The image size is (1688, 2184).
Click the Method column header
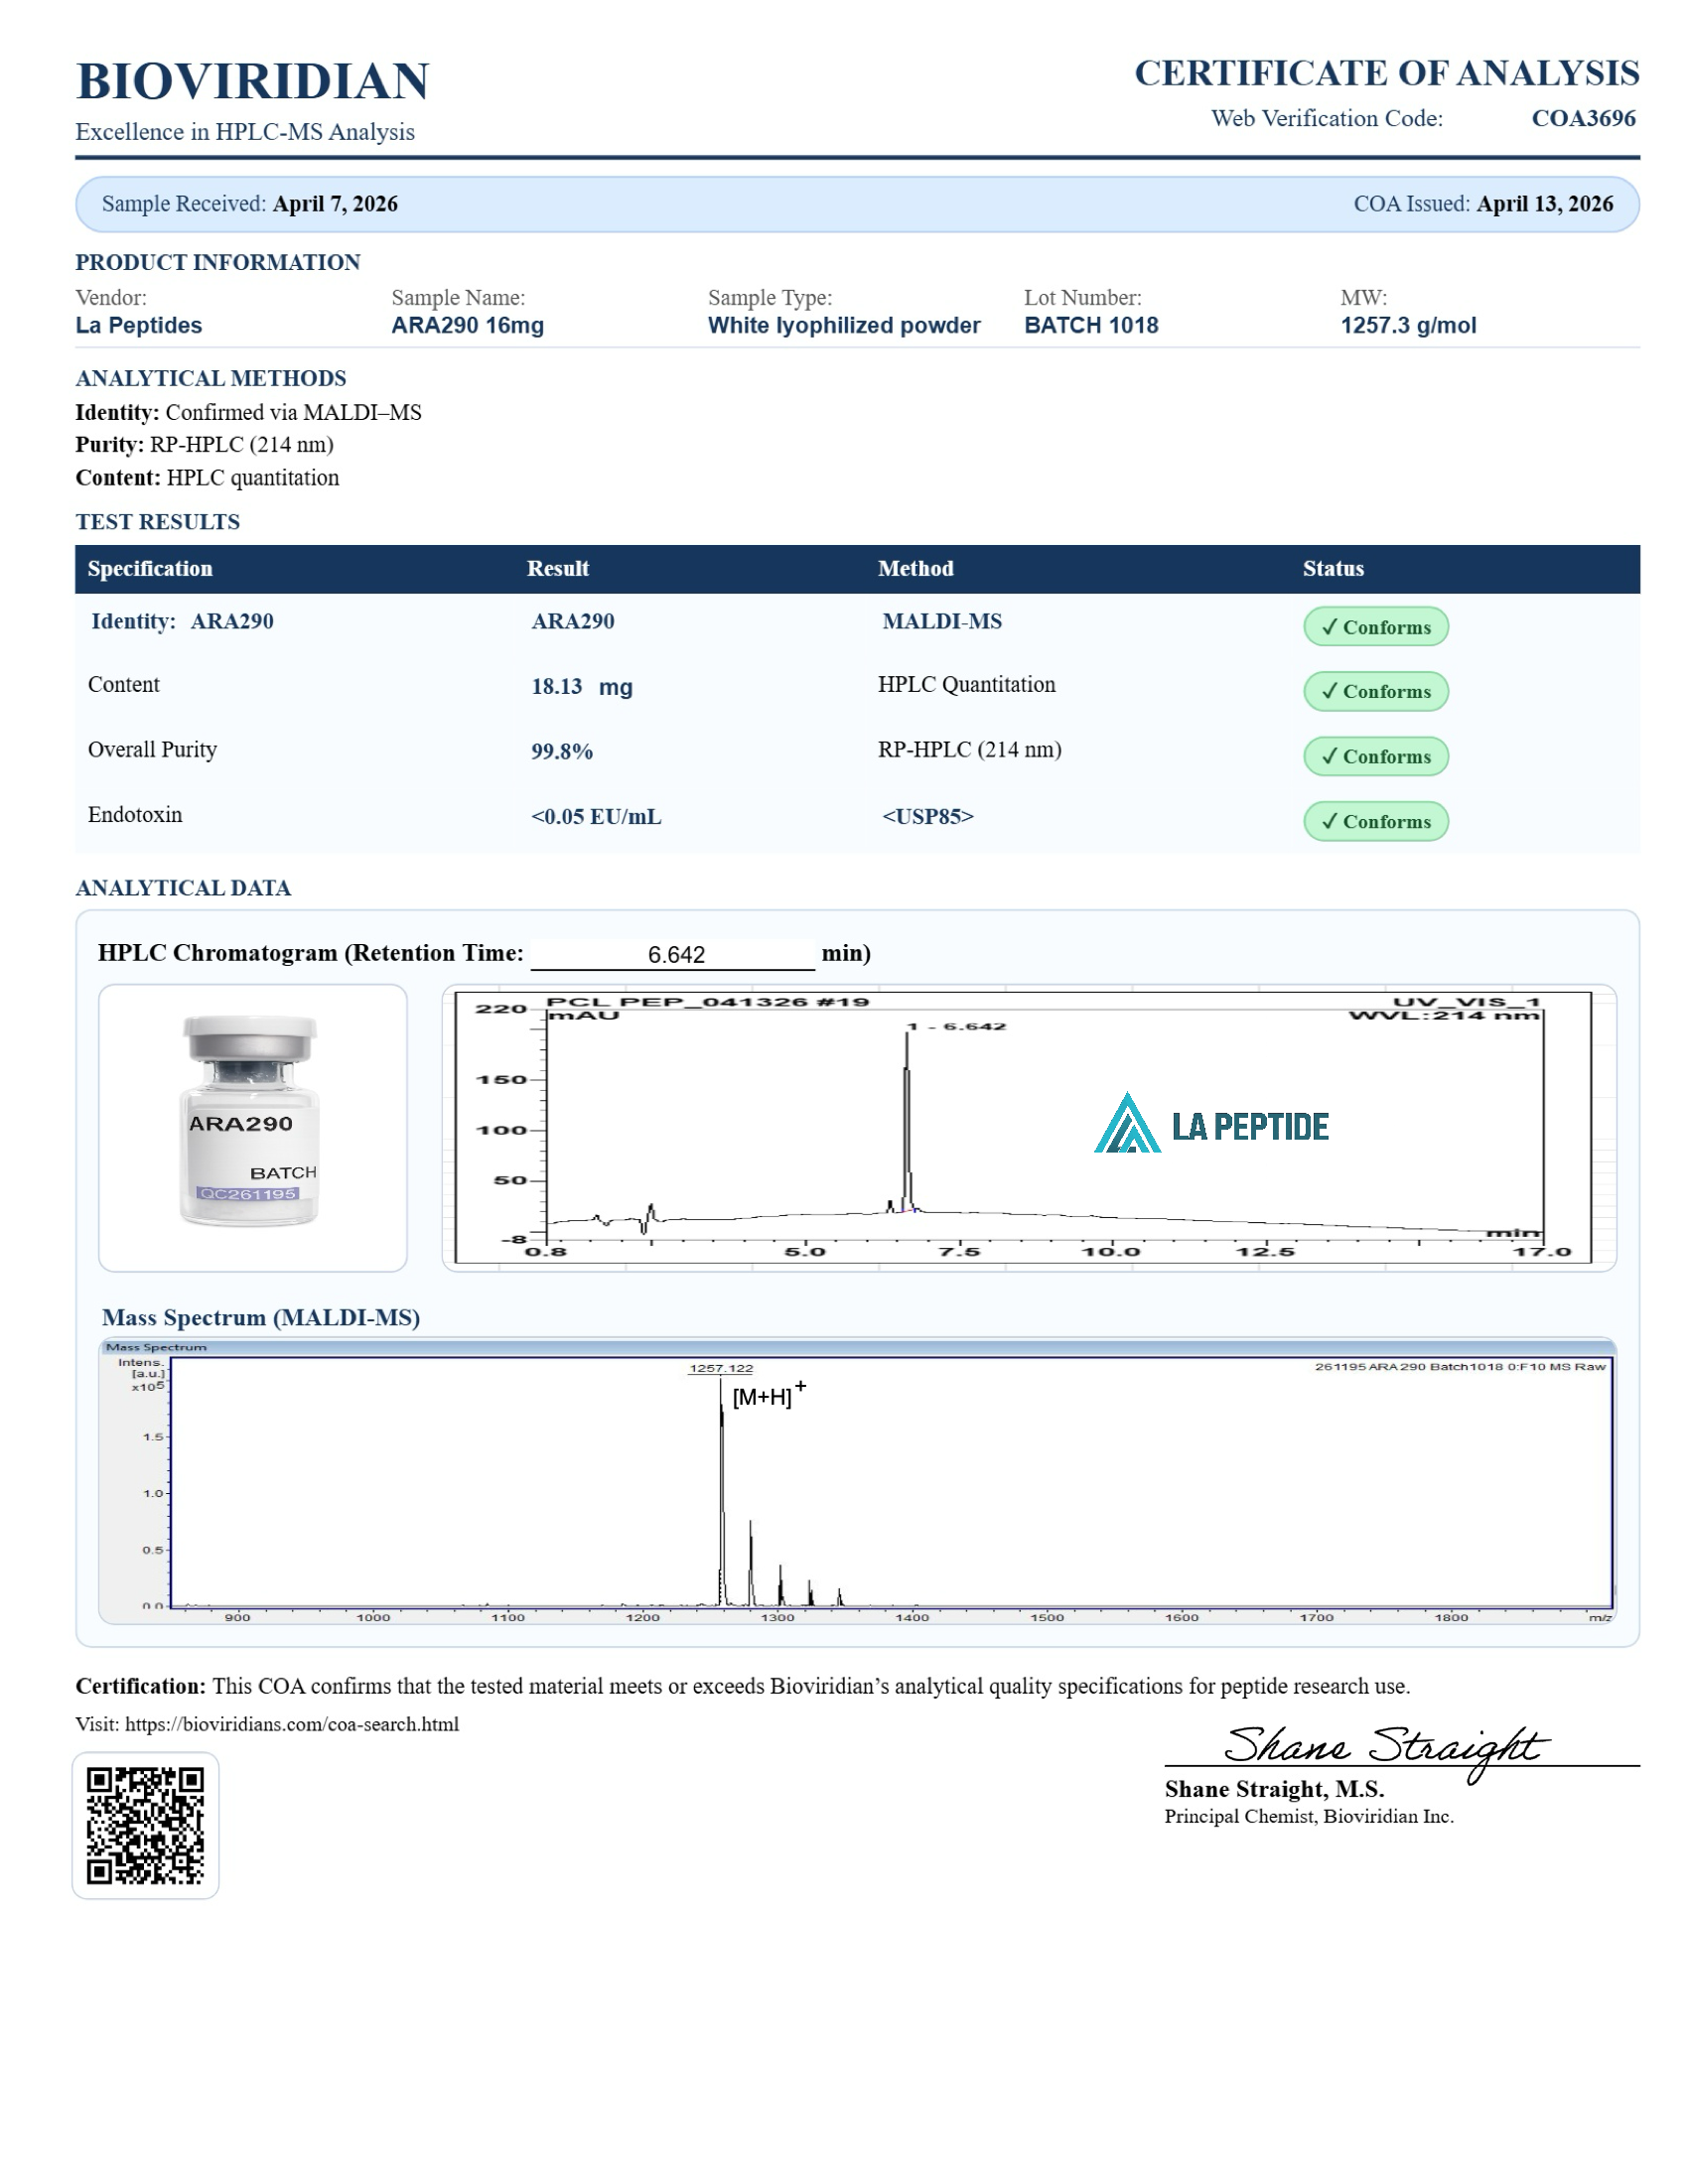(915, 568)
